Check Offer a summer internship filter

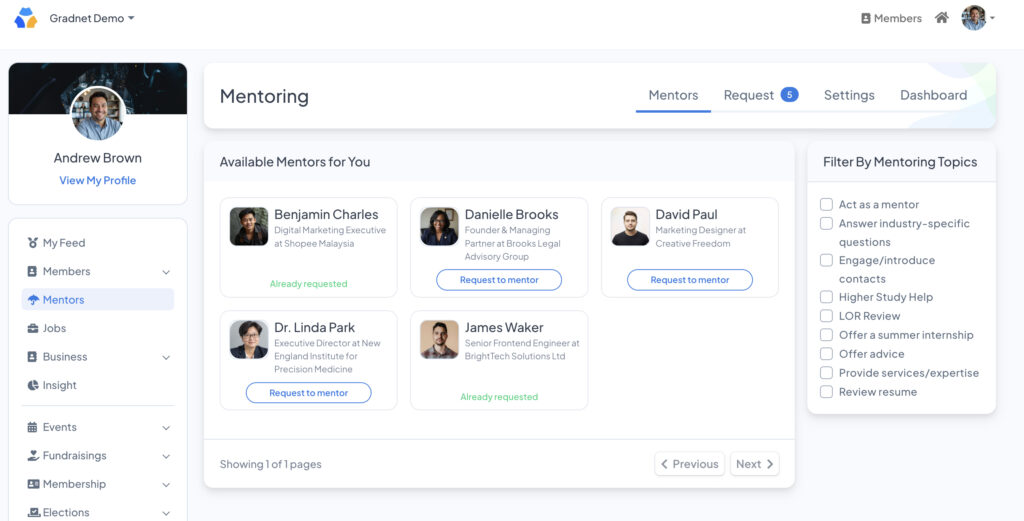click(x=826, y=335)
